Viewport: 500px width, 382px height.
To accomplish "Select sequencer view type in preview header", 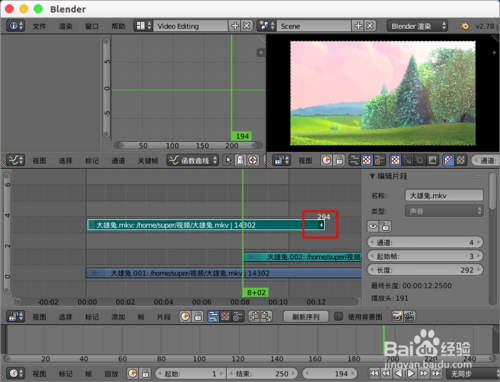I will click(355, 160).
